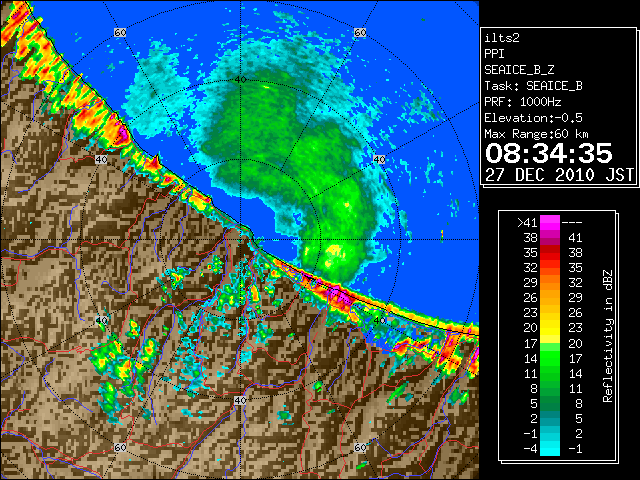Click the '40' ring label over sea, northeast

click(380, 159)
